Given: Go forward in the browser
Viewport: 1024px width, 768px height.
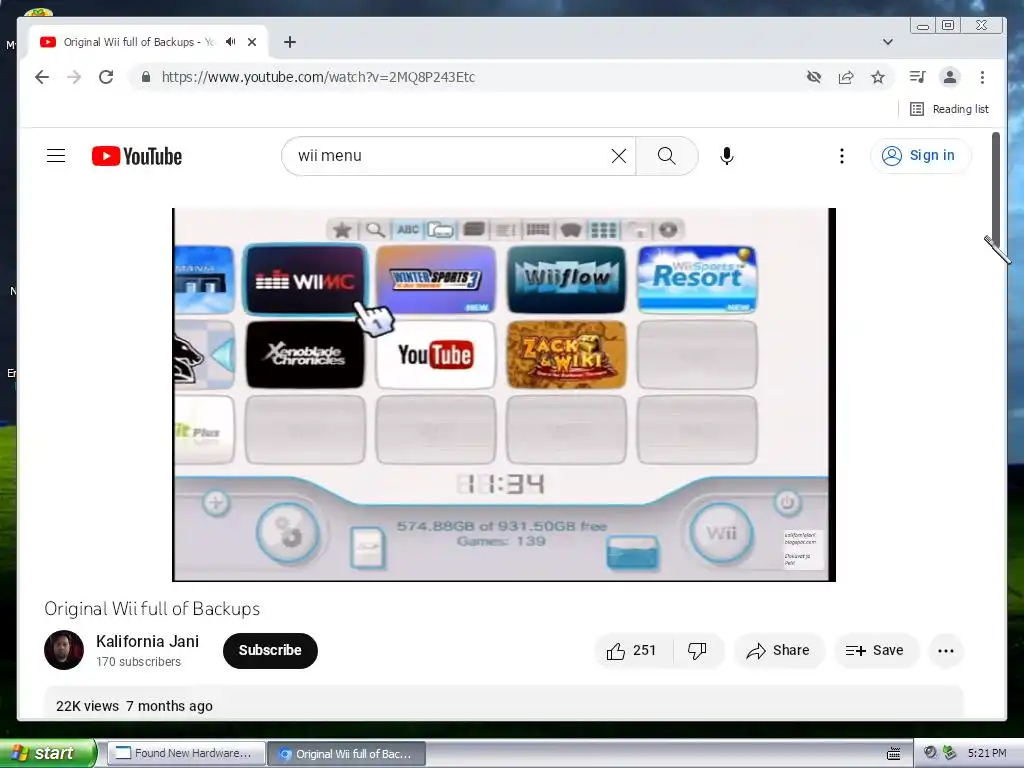Looking at the screenshot, I should pyautogui.click(x=74, y=77).
